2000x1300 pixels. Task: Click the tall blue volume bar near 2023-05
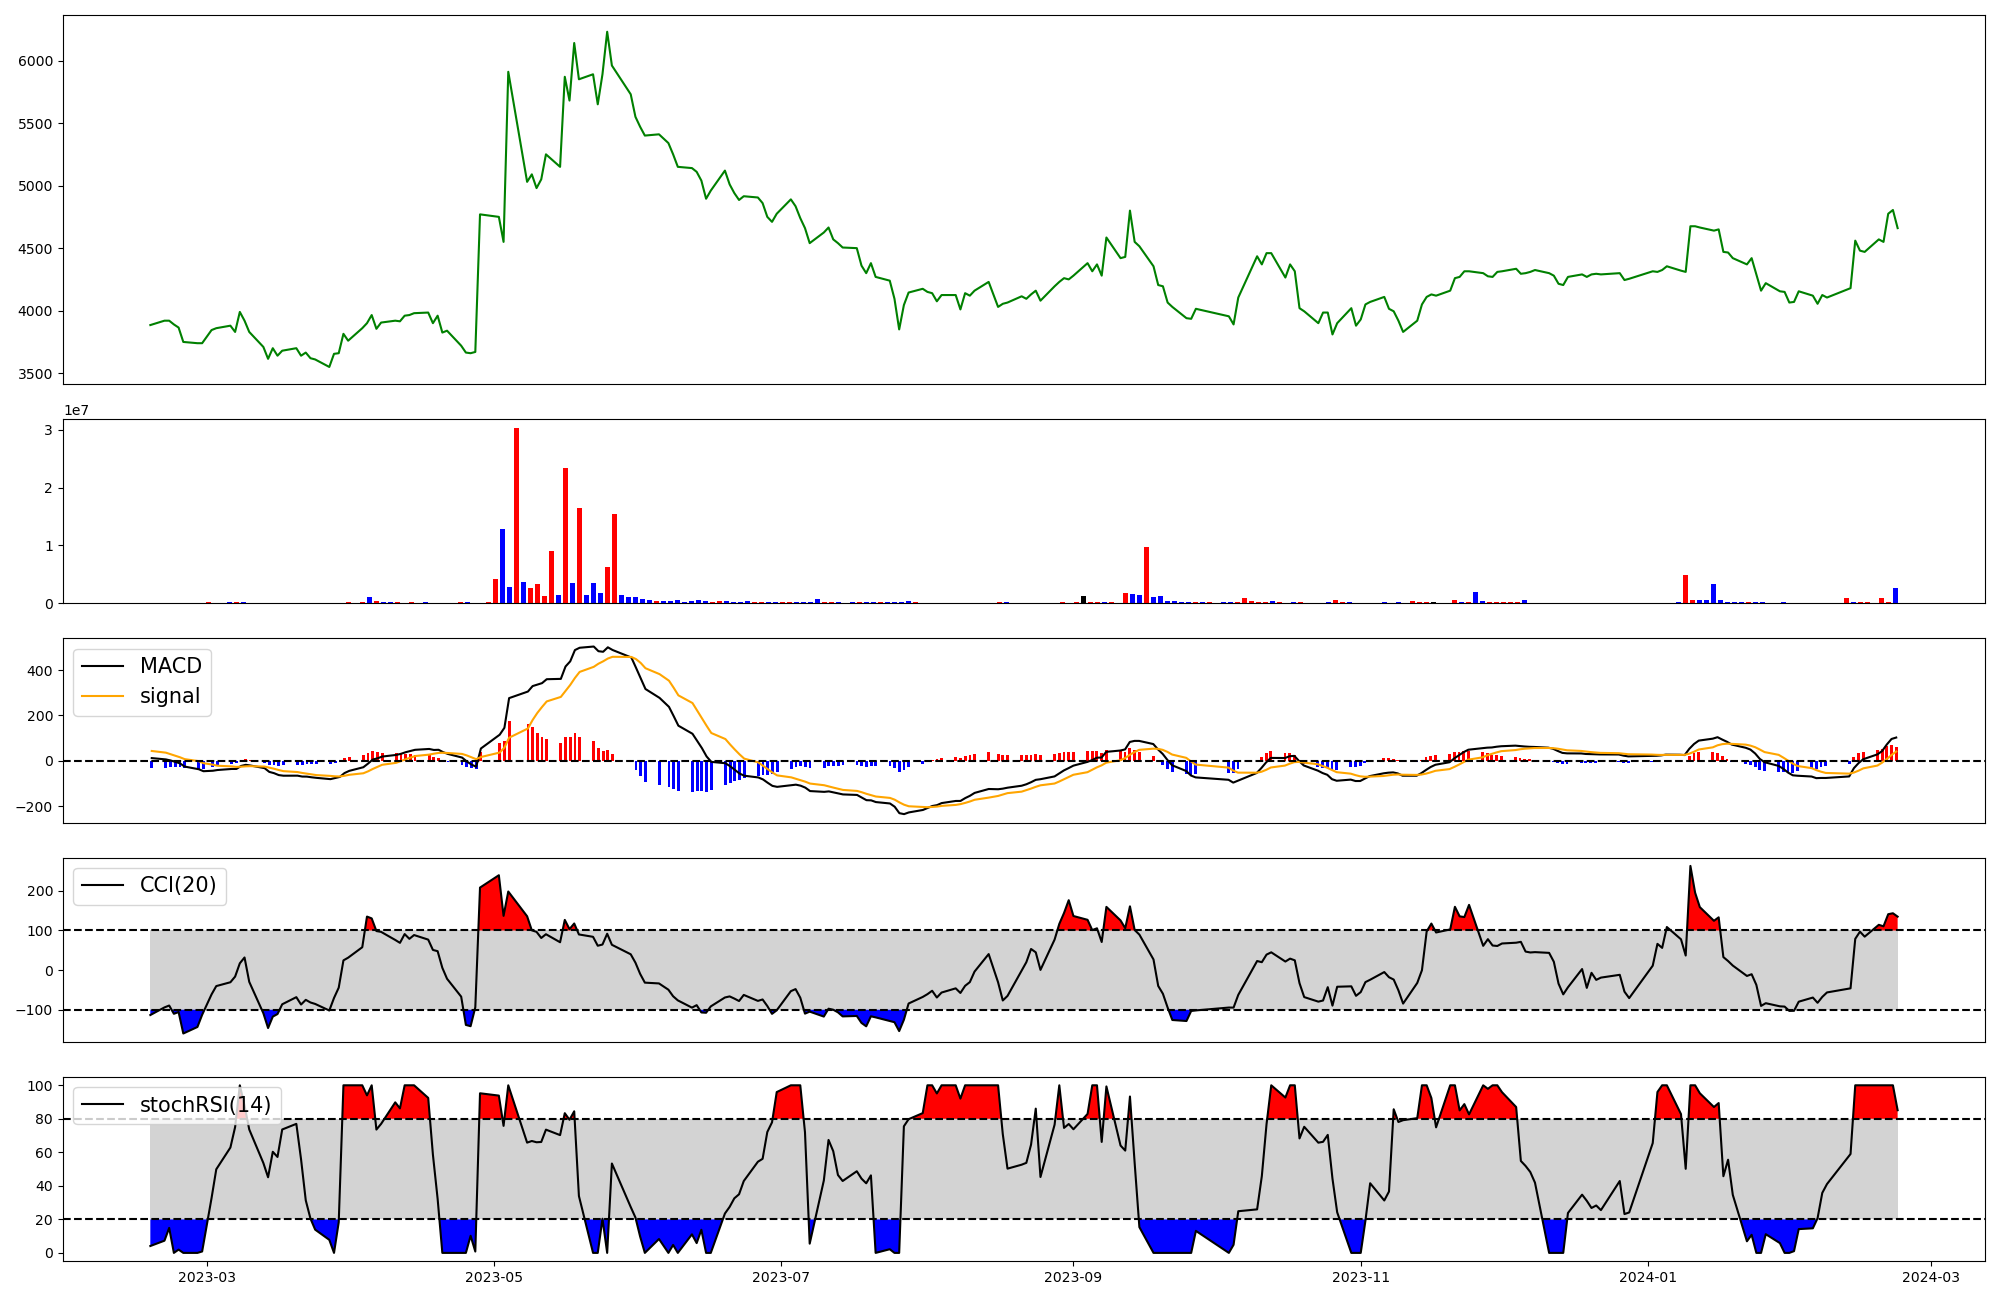(x=502, y=566)
